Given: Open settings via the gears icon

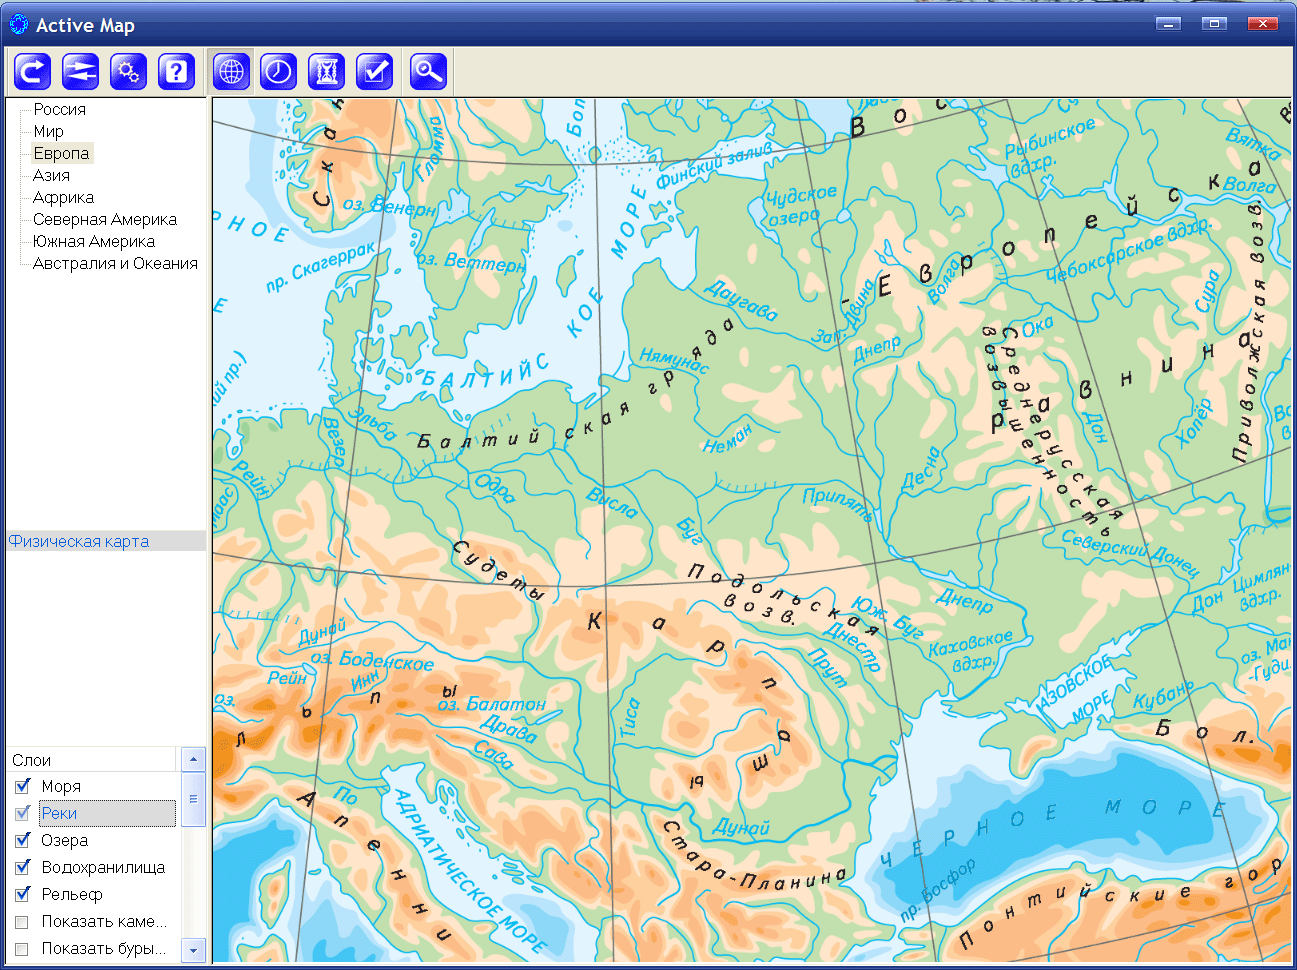Looking at the screenshot, I should (129, 71).
